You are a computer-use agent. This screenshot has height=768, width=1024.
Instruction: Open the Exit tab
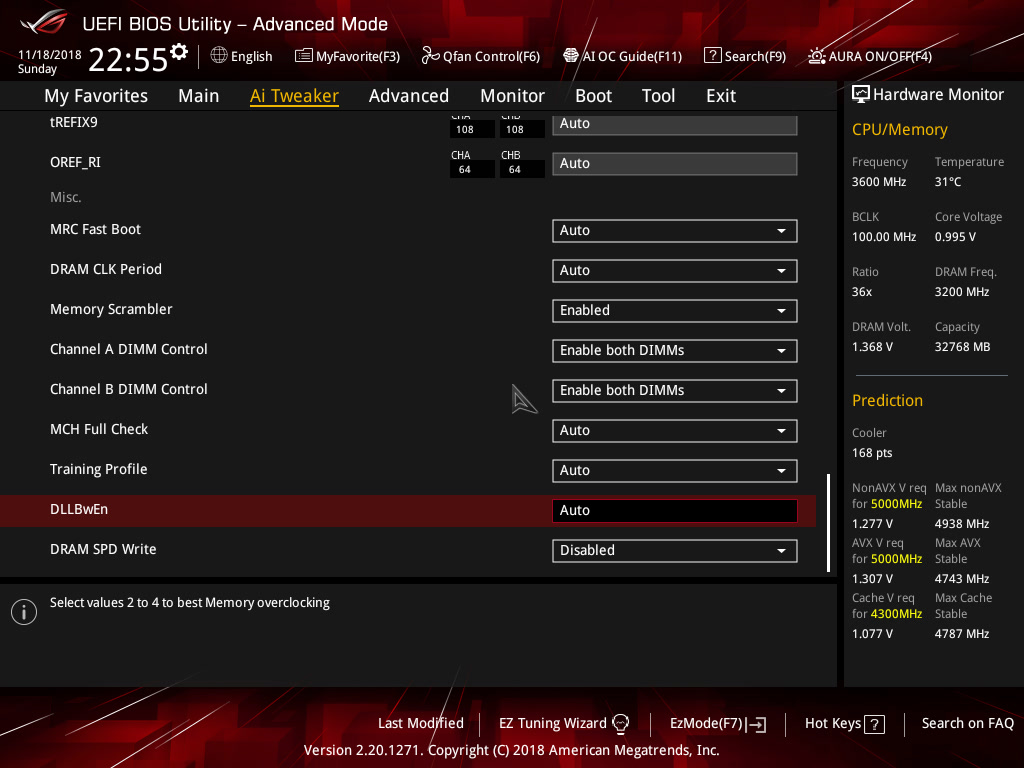[x=721, y=96]
